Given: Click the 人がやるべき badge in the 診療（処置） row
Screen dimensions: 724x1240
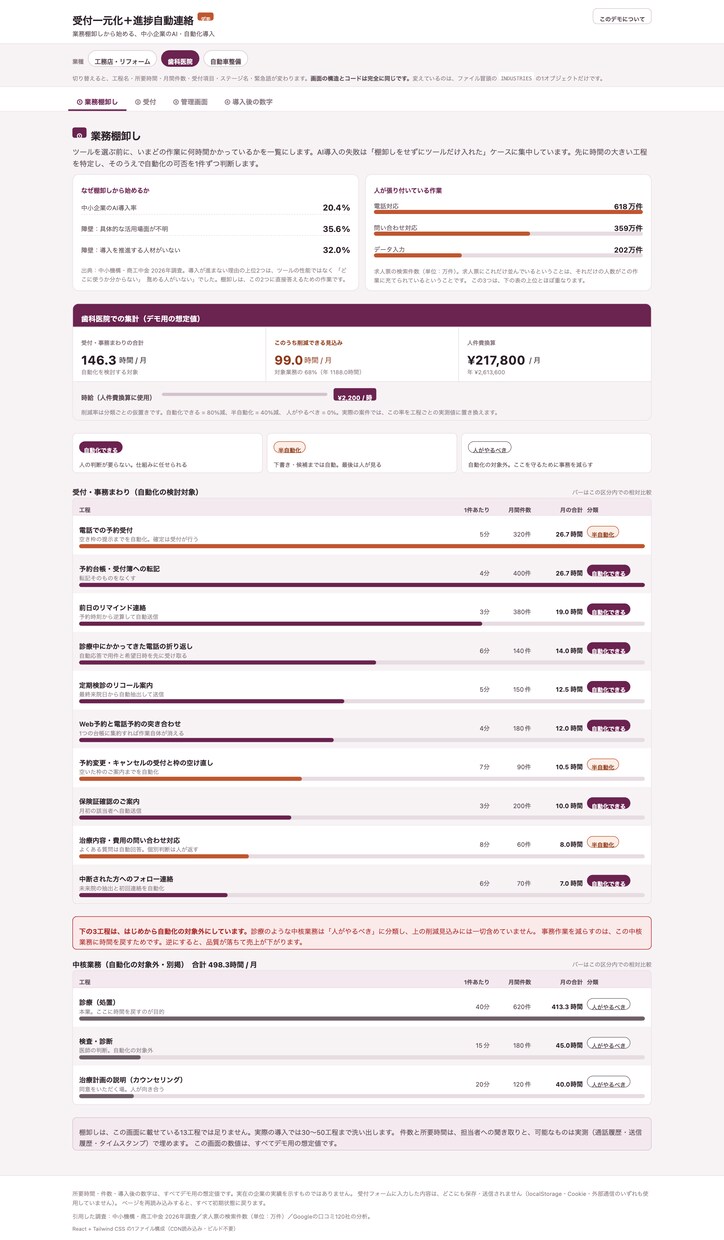Looking at the screenshot, I should (608, 1005).
